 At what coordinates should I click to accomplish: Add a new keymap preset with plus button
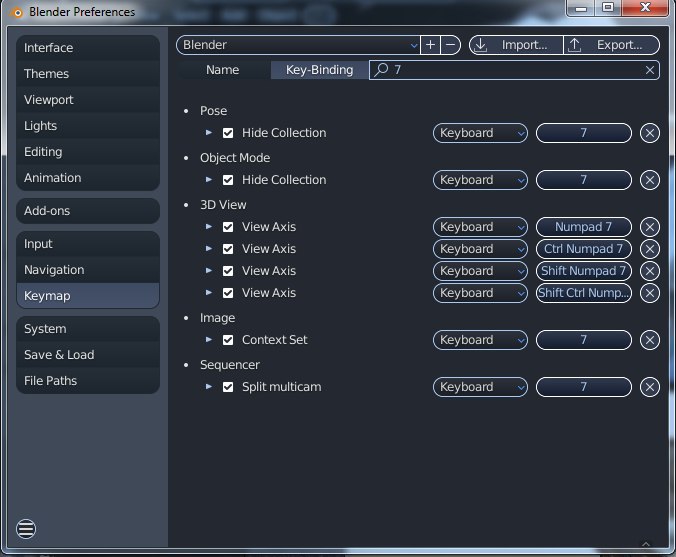tap(430, 45)
